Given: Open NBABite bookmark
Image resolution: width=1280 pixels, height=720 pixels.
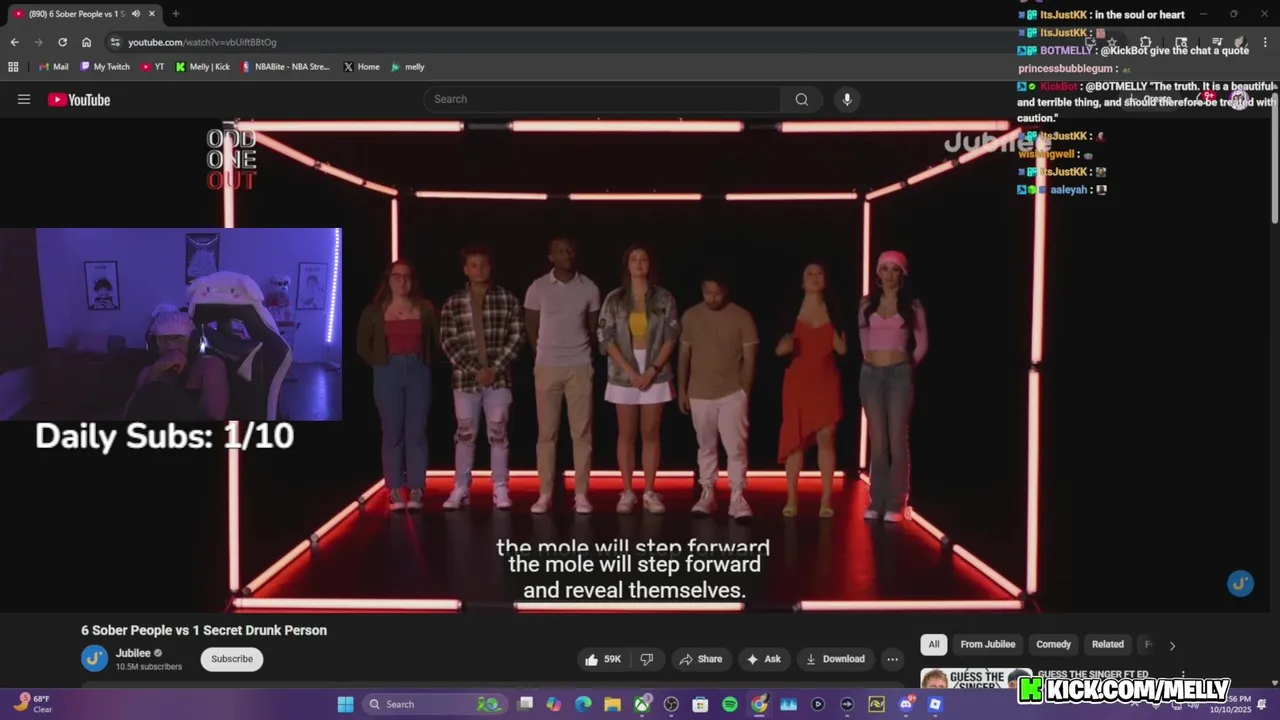Looking at the screenshot, I should pos(284,67).
